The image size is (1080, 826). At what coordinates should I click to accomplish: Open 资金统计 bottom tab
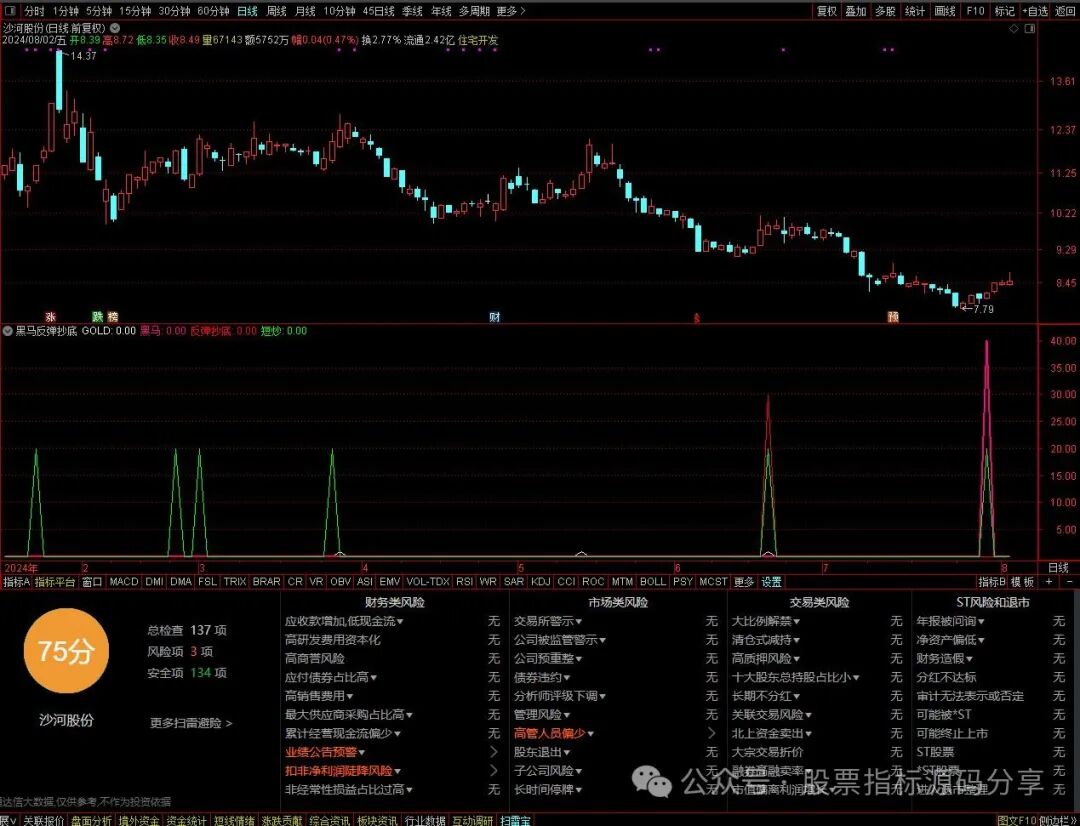pos(186,820)
